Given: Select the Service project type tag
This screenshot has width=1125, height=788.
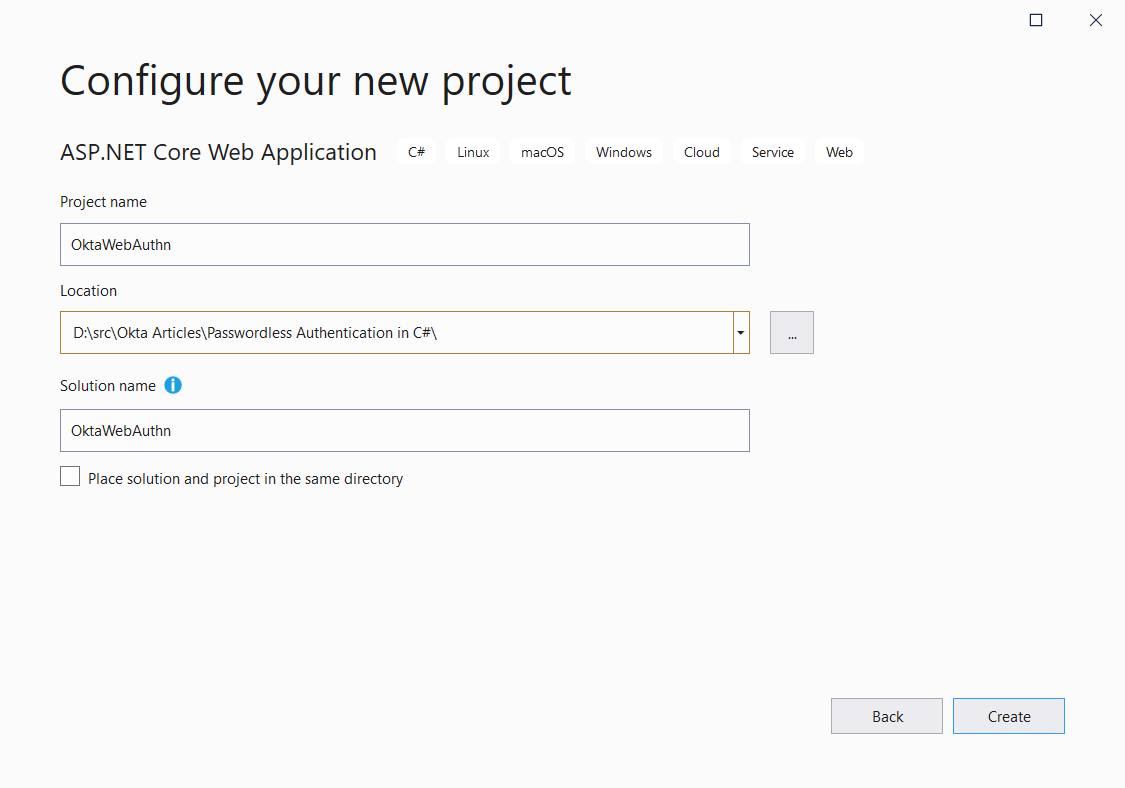Looking at the screenshot, I should (x=772, y=152).
